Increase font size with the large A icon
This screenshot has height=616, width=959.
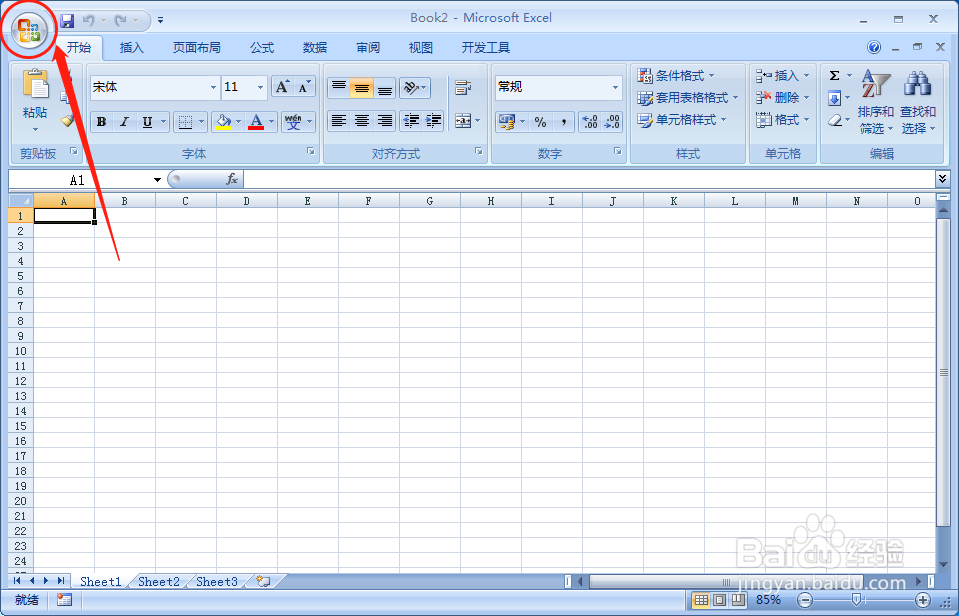[282, 87]
